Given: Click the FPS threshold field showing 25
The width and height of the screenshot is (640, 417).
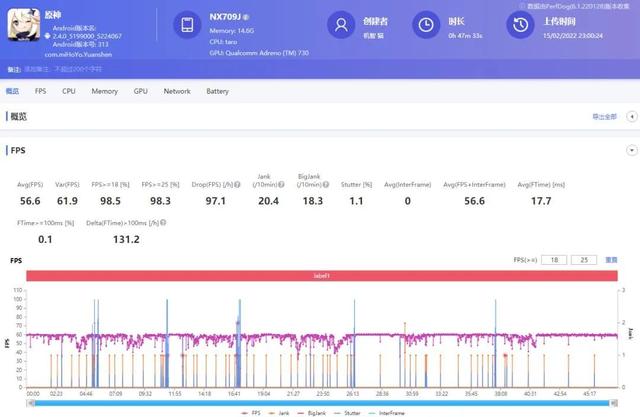Looking at the screenshot, I should (x=584, y=260).
